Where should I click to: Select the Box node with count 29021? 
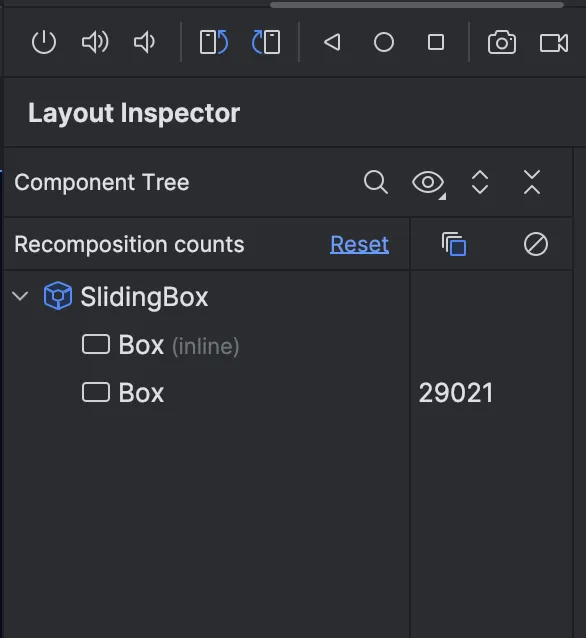(123, 393)
